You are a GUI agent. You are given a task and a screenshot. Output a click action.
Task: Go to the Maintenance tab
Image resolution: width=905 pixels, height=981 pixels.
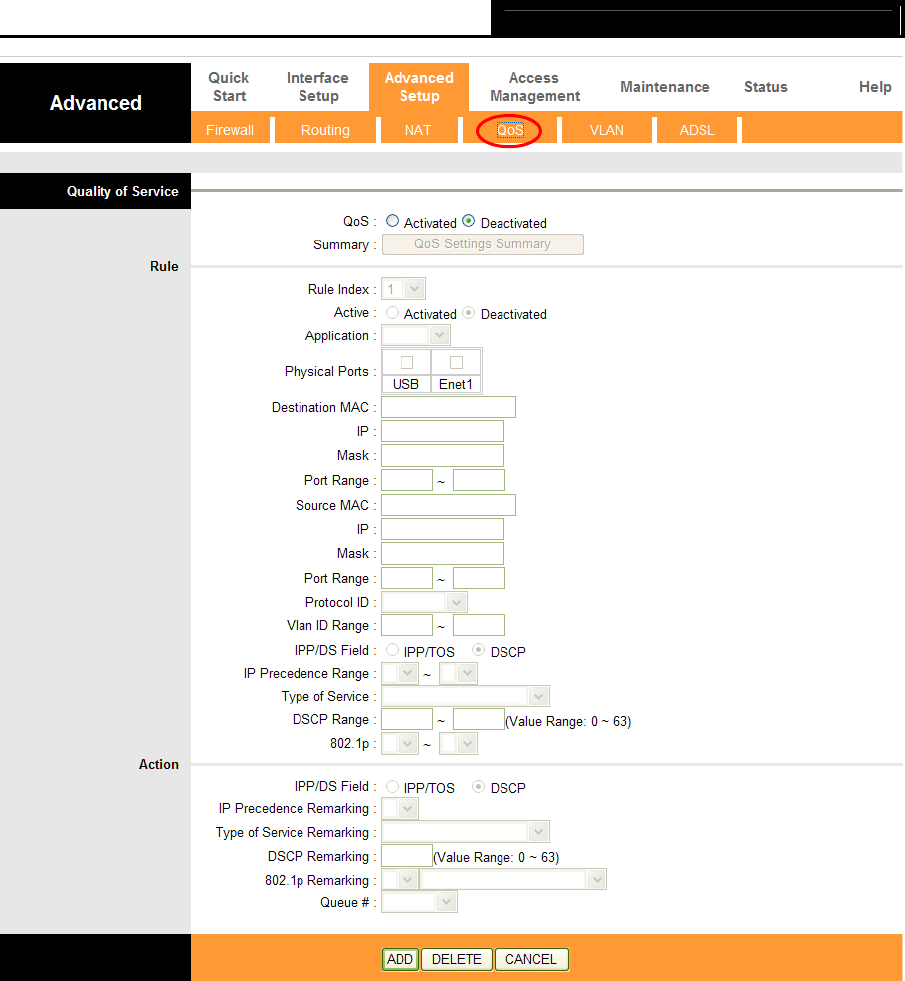pos(664,87)
